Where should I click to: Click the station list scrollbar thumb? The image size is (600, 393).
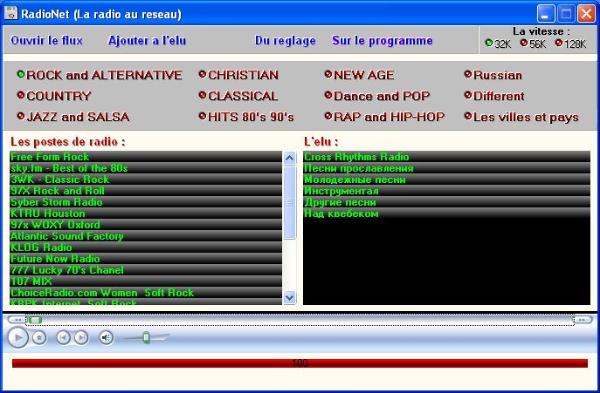290,203
